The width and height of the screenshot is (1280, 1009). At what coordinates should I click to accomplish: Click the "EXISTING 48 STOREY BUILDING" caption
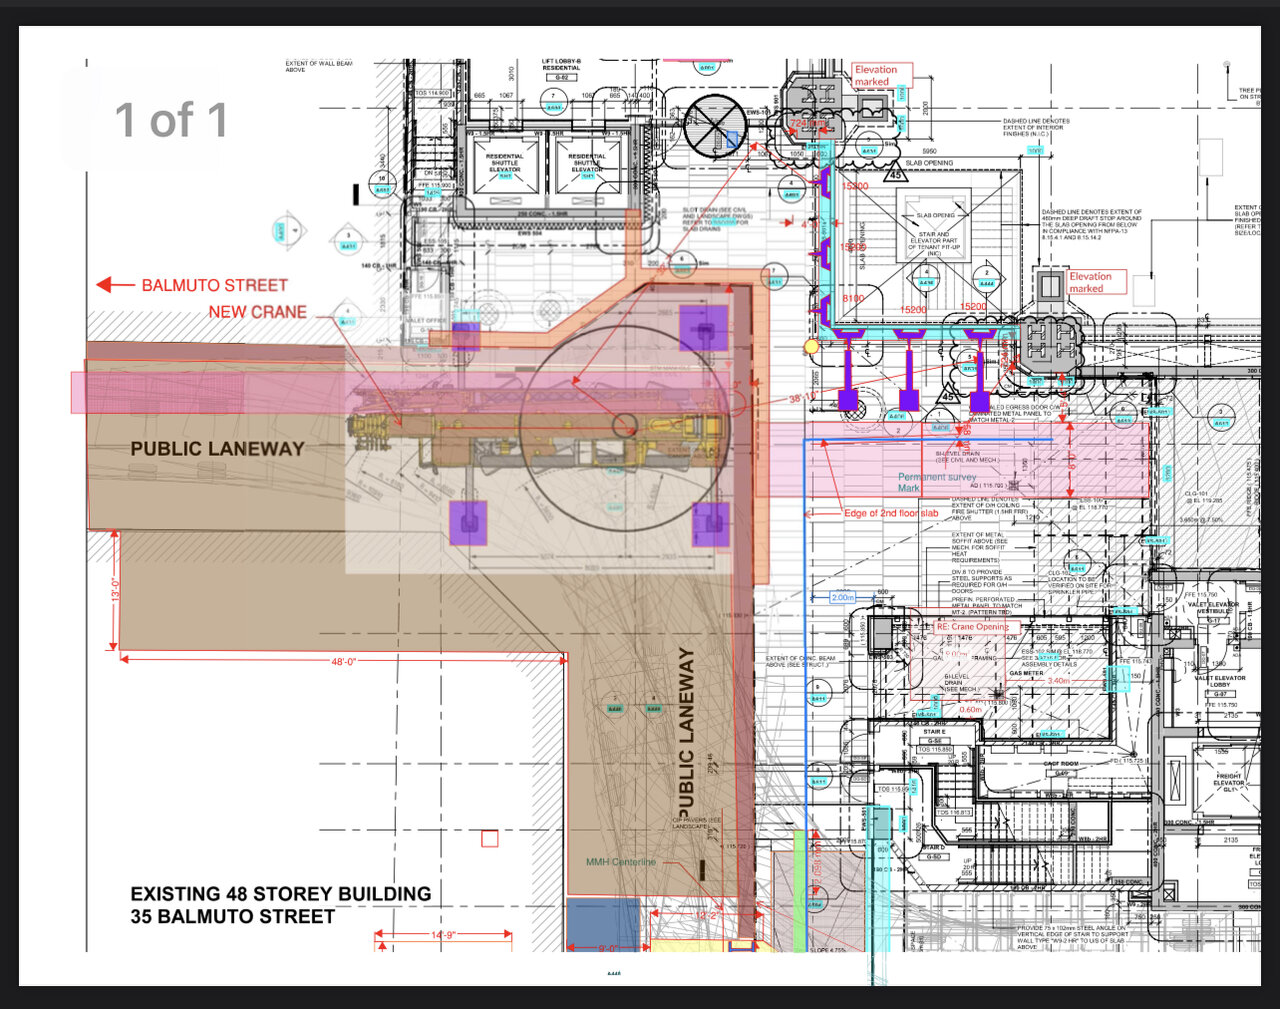tap(281, 894)
